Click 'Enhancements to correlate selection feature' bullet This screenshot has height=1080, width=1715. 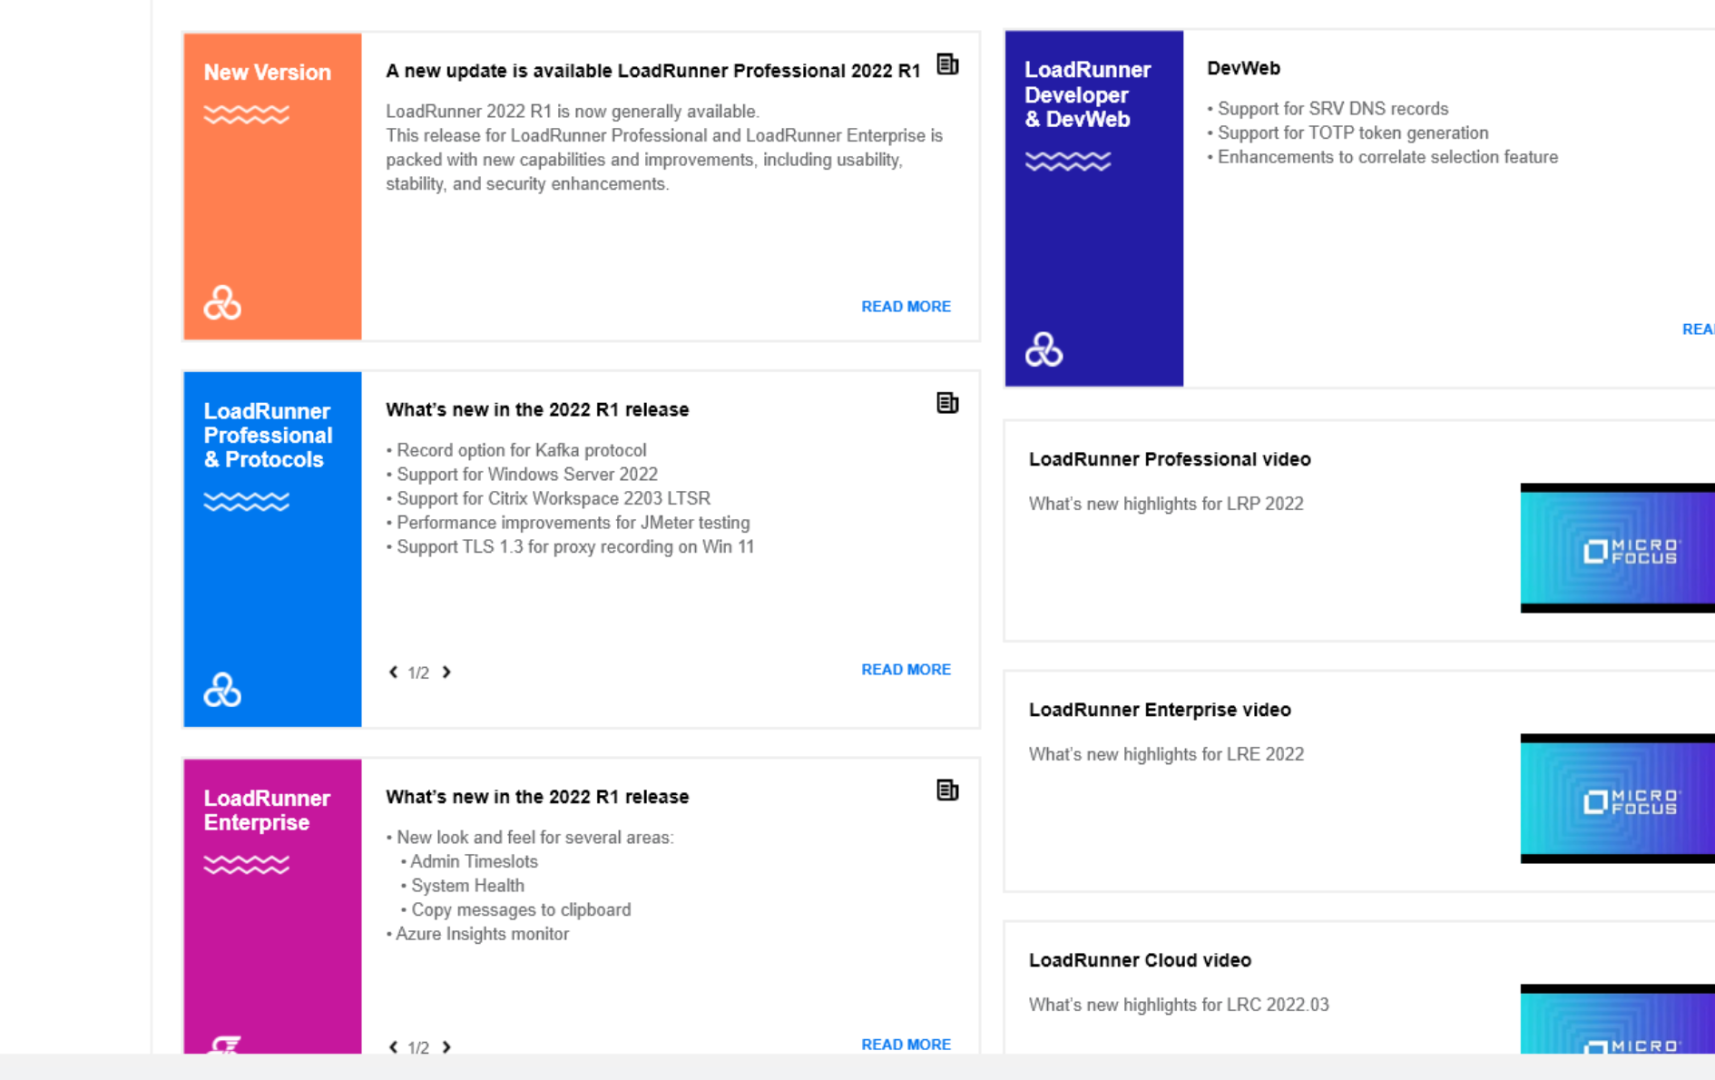coord(1383,157)
